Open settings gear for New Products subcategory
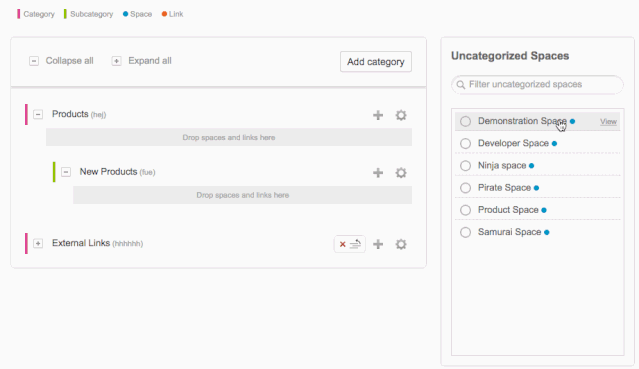This screenshot has width=639, height=369. (401, 172)
